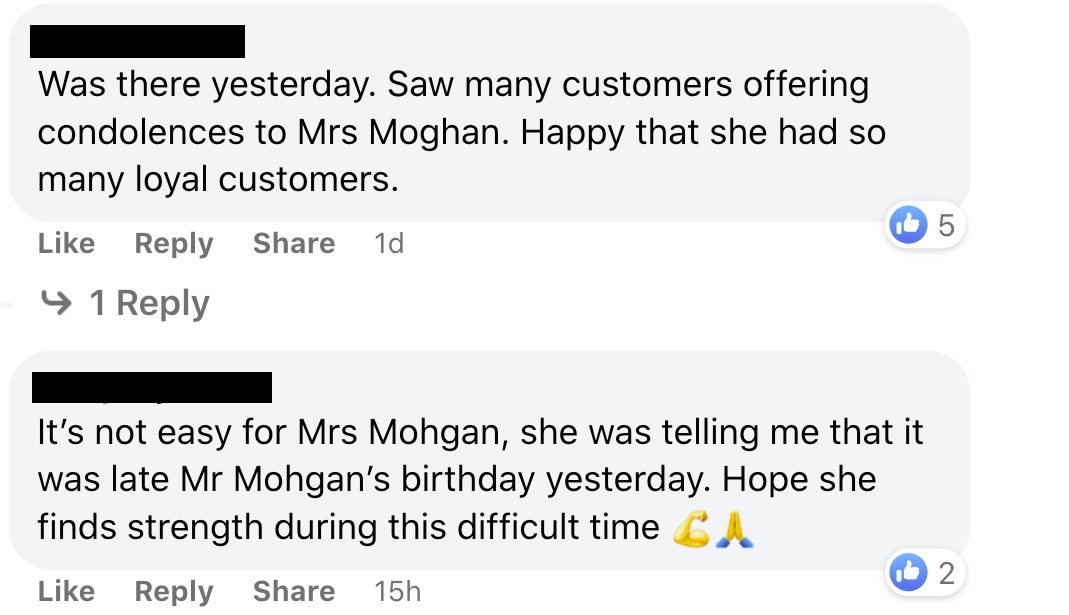The width and height of the screenshot is (1069, 615).
Task: Share the comment about offering condolences
Action: [294, 243]
